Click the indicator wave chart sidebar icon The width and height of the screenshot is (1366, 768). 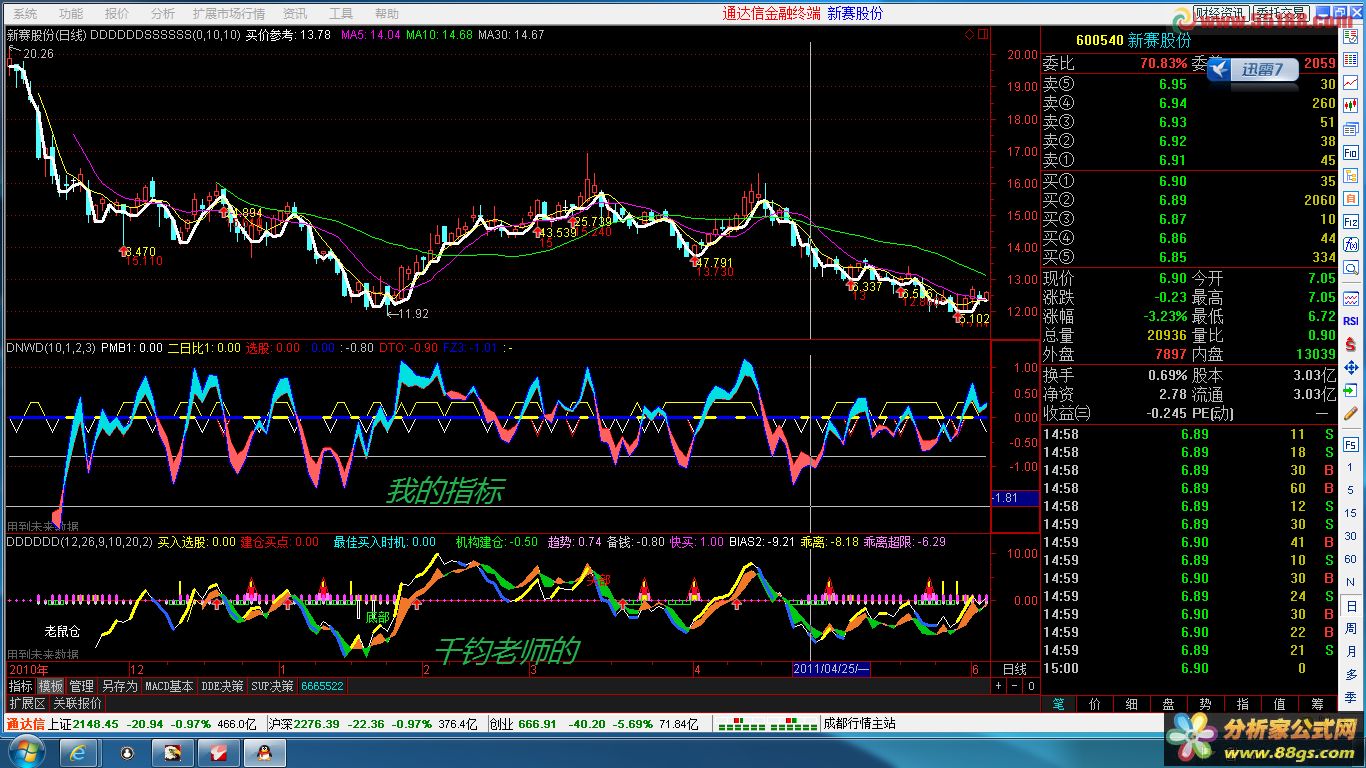click(1351, 299)
